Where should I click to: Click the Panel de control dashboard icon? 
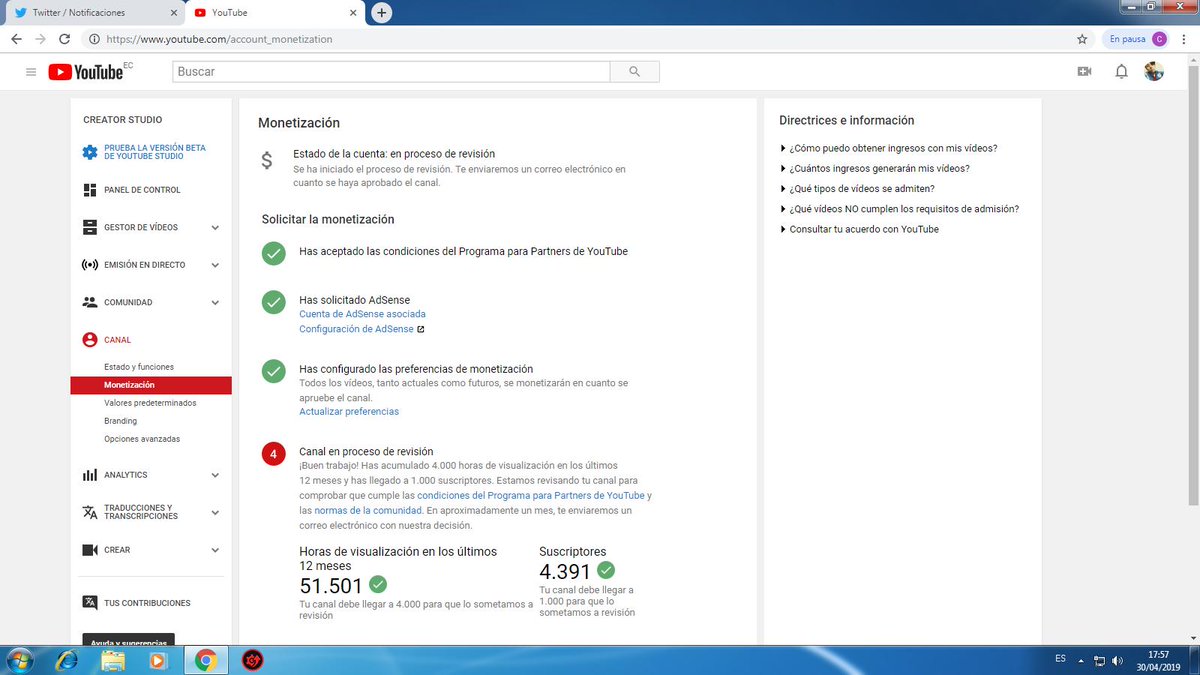coord(90,190)
